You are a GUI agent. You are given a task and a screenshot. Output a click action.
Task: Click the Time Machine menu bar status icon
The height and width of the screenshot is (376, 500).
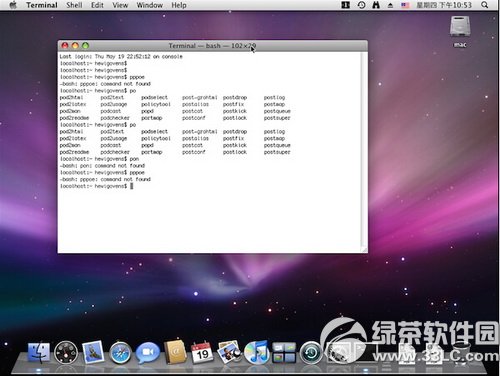pyautogui.click(x=362, y=5)
